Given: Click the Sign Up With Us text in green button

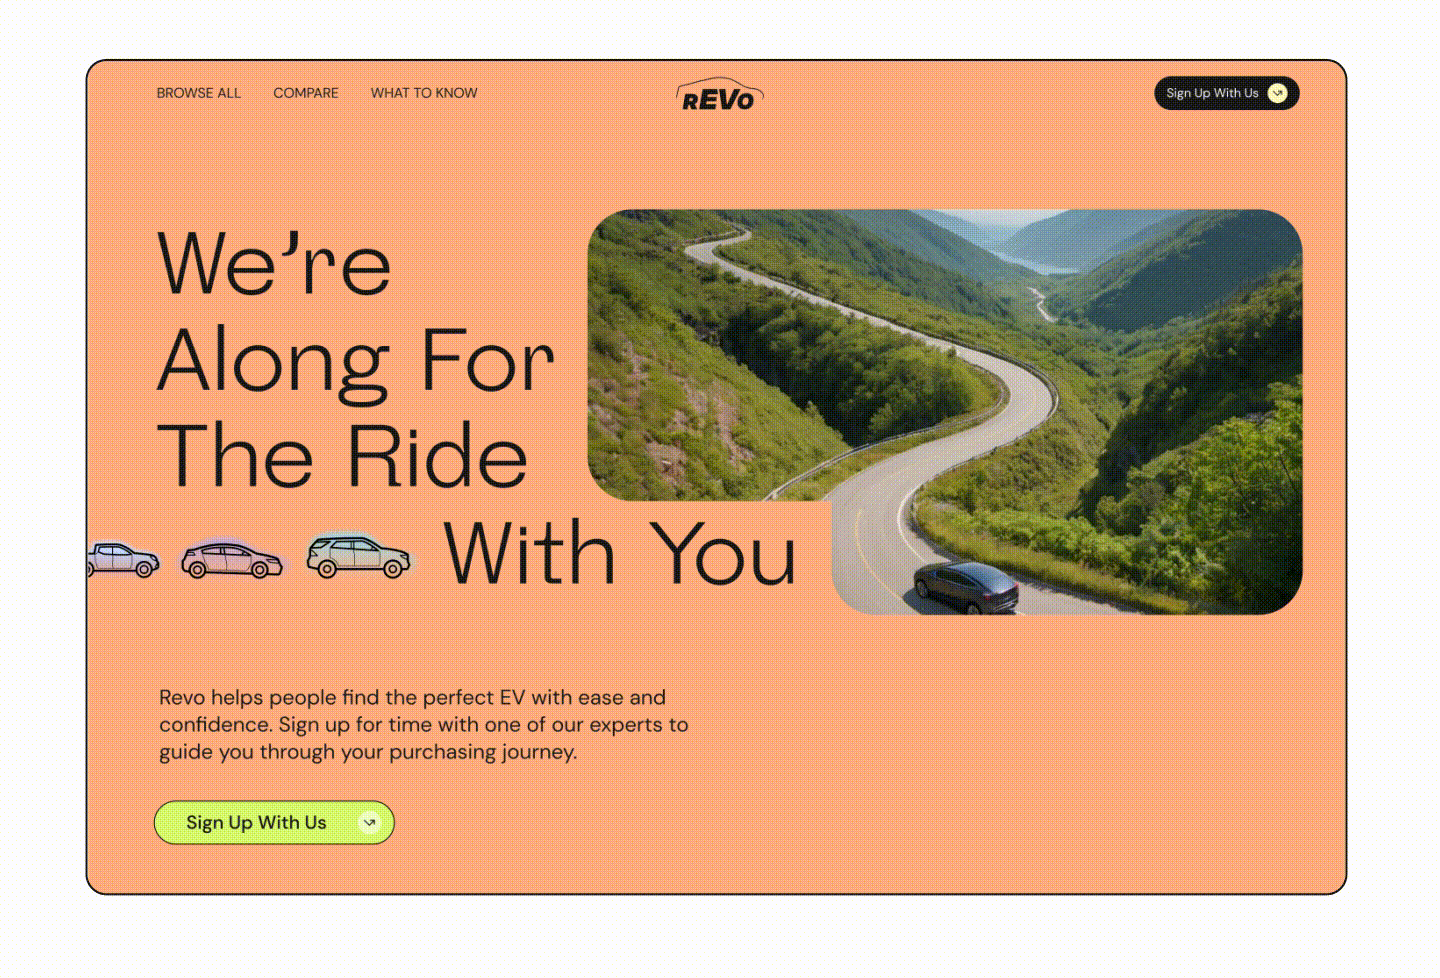Looking at the screenshot, I should pos(256,823).
